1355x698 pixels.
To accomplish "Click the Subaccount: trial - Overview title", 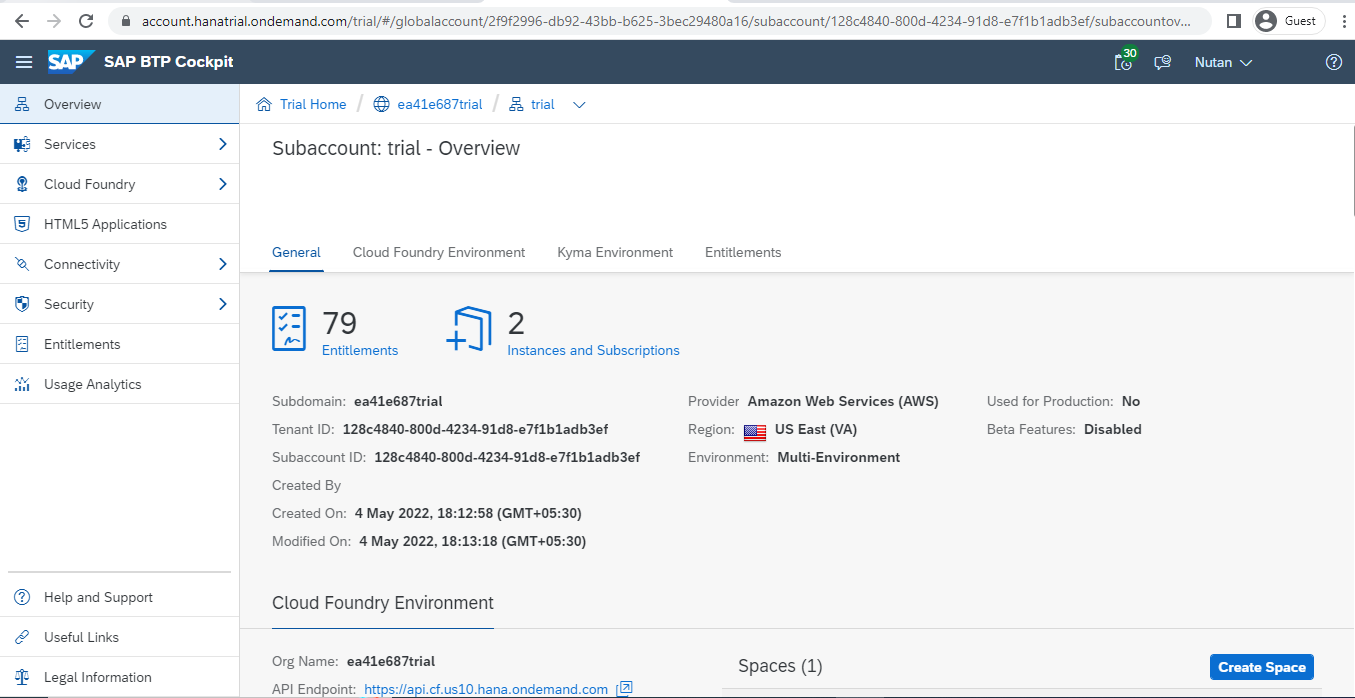I will point(396,148).
